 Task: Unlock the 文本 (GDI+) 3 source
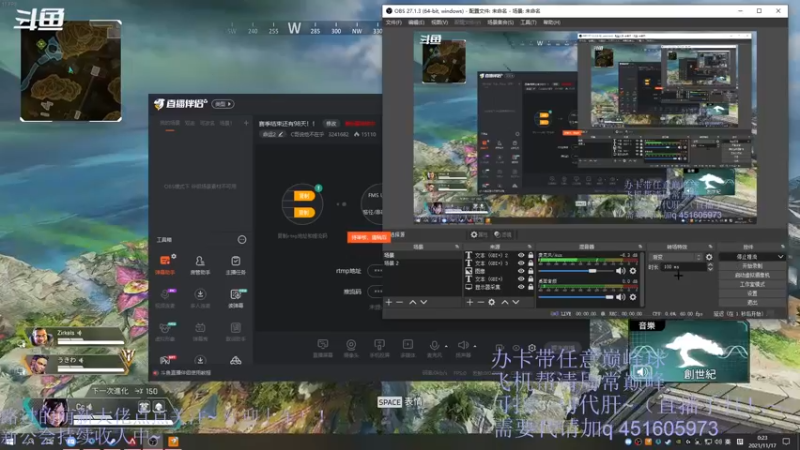[x=531, y=263]
